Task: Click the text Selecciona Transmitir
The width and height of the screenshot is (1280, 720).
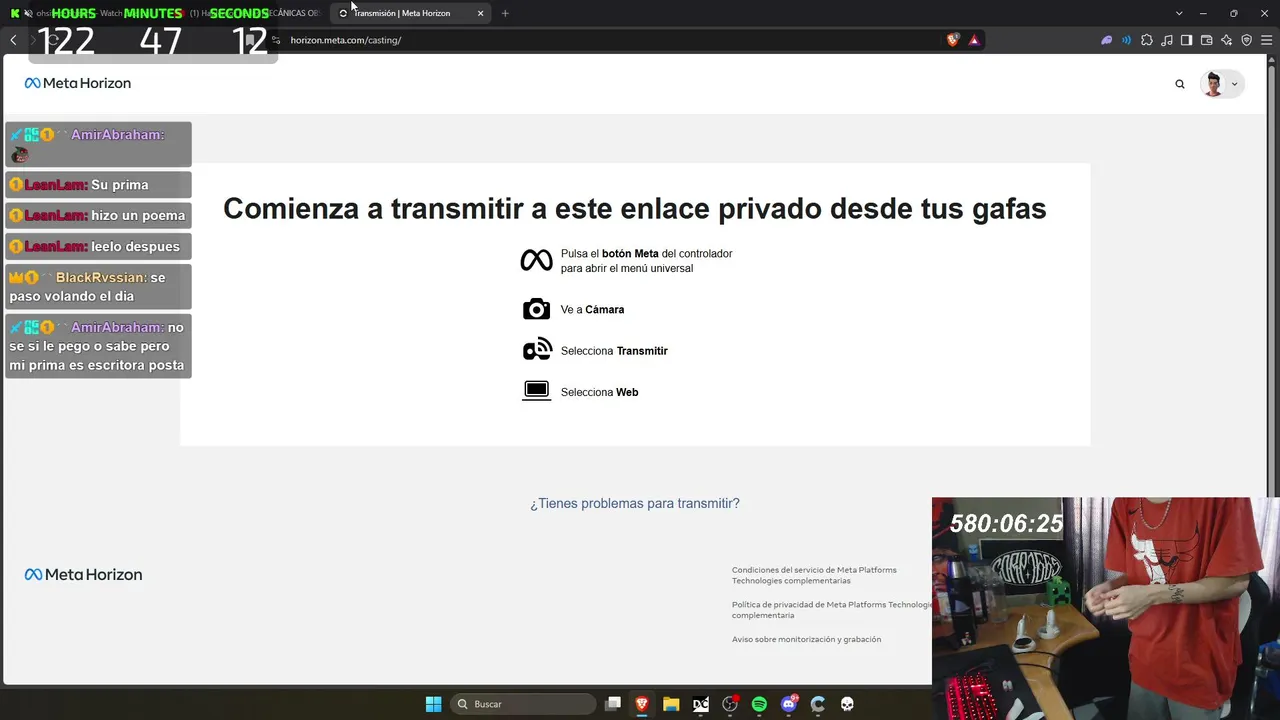Action: pyautogui.click(x=614, y=351)
